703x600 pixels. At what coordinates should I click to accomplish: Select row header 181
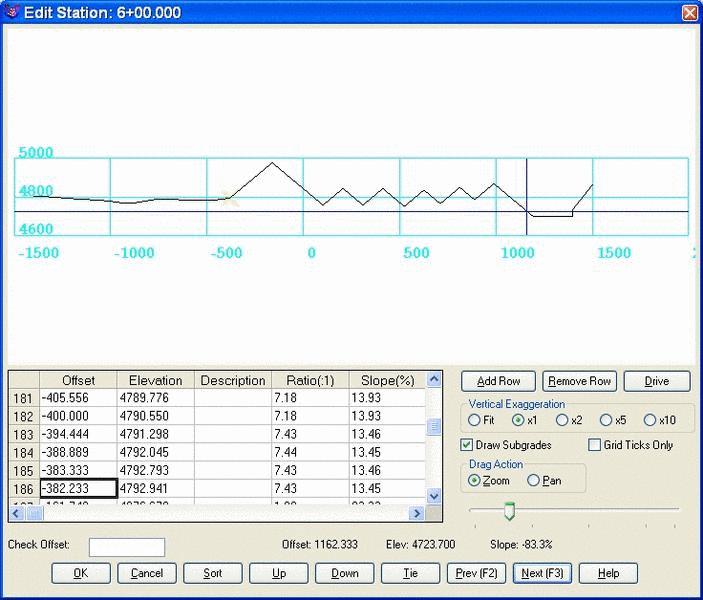click(24, 398)
